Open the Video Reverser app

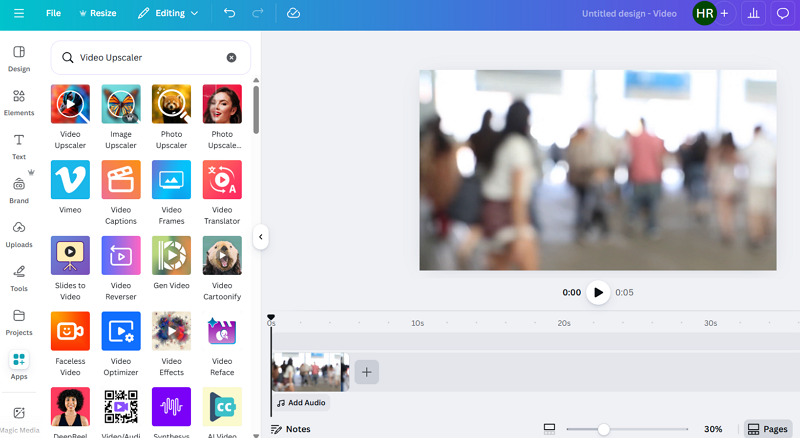[121, 256]
